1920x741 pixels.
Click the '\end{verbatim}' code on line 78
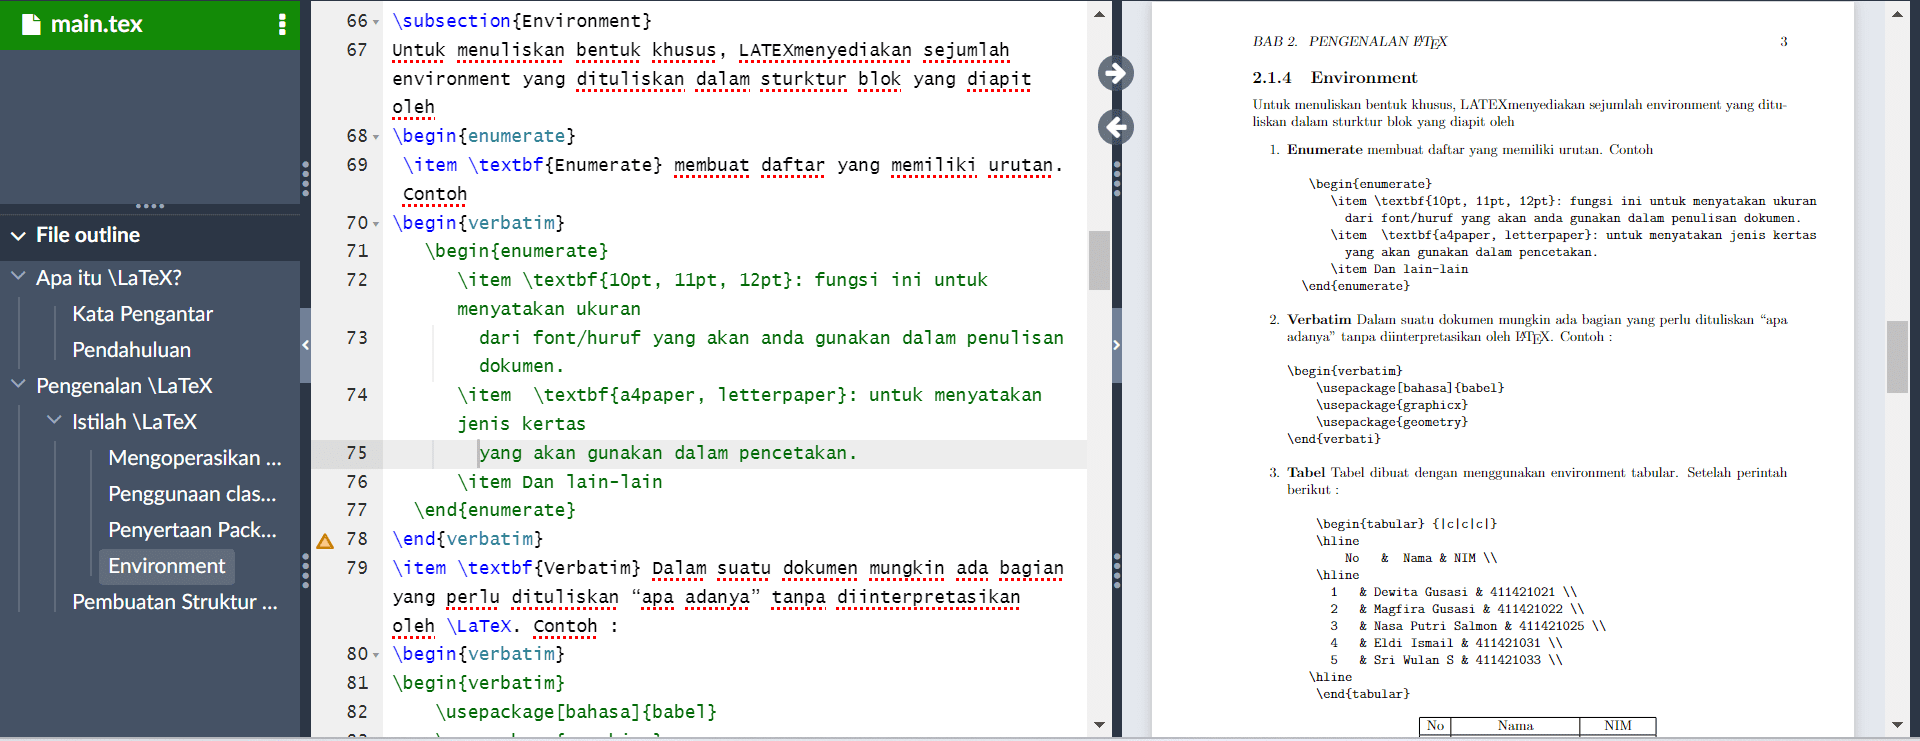point(468,539)
